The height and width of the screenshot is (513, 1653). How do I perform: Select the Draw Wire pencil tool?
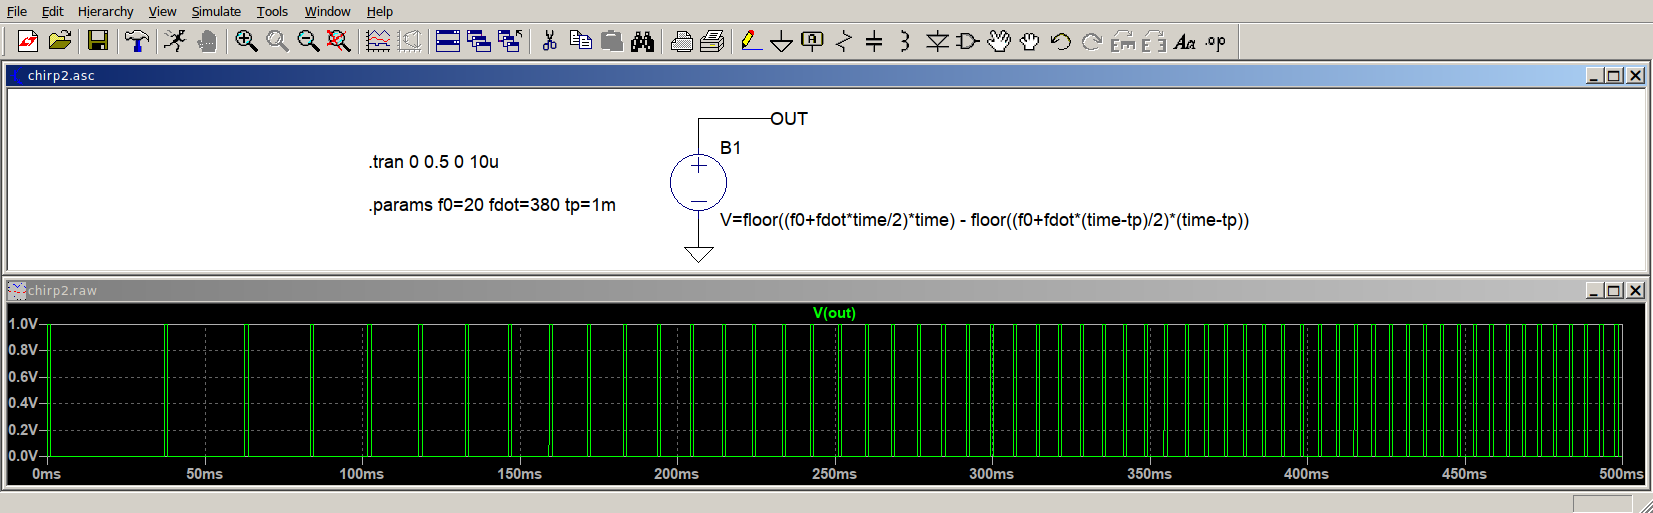(751, 41)
